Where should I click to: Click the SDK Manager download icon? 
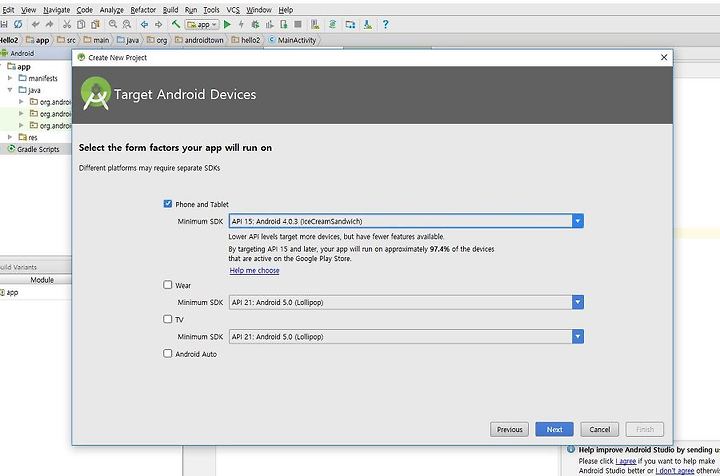pos(368,24)
